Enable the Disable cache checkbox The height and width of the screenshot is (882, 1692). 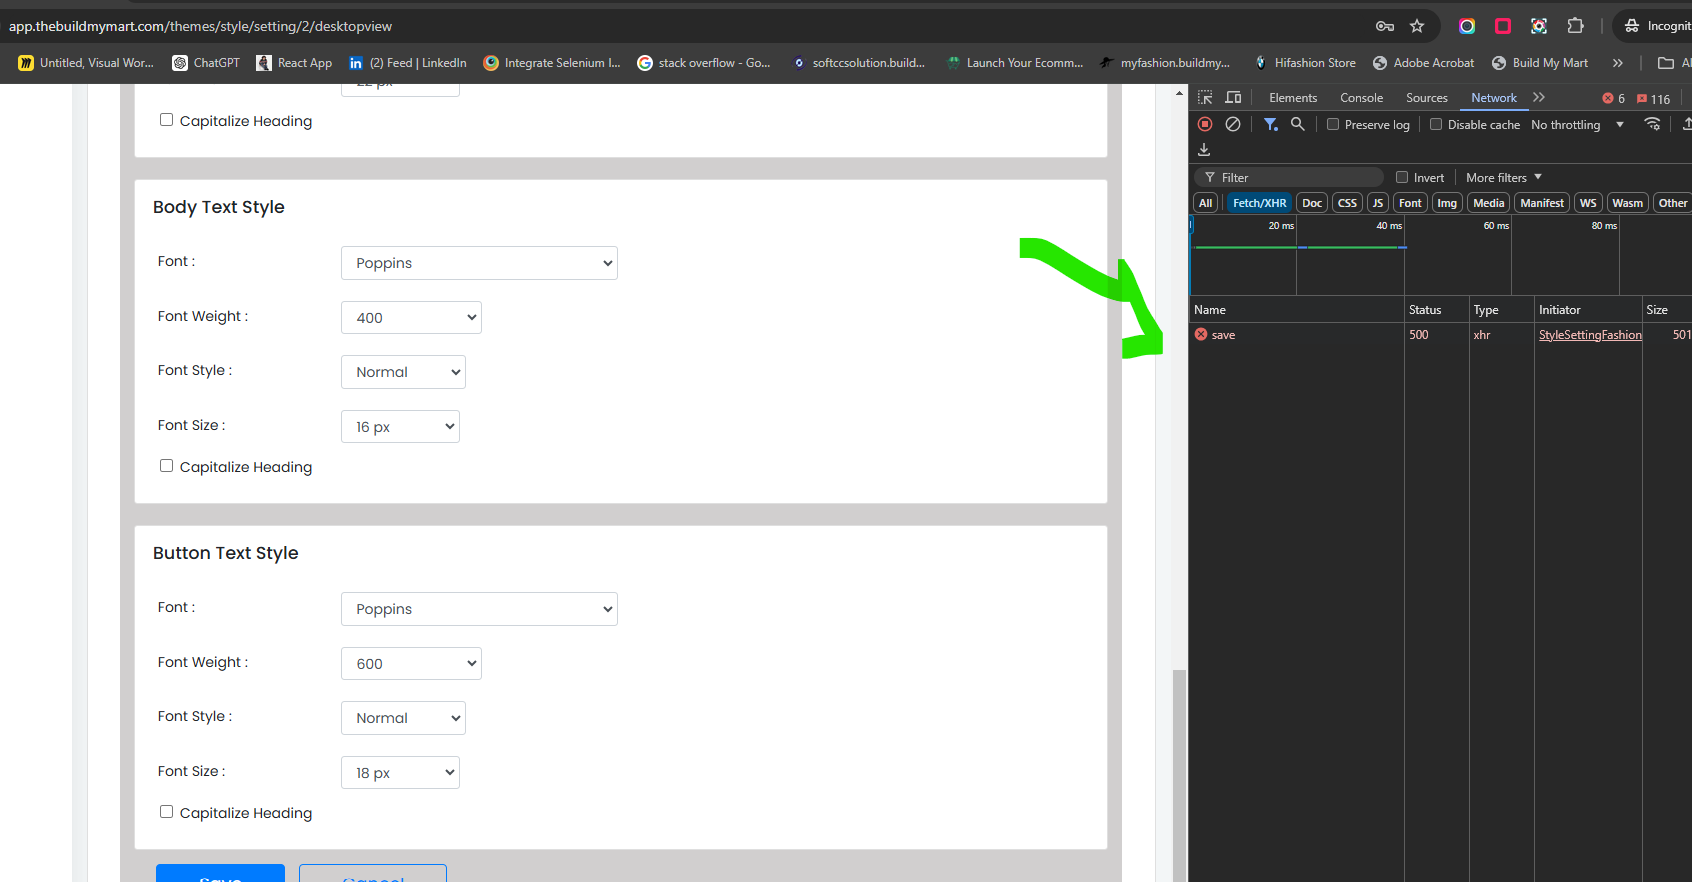[1436, 125]
